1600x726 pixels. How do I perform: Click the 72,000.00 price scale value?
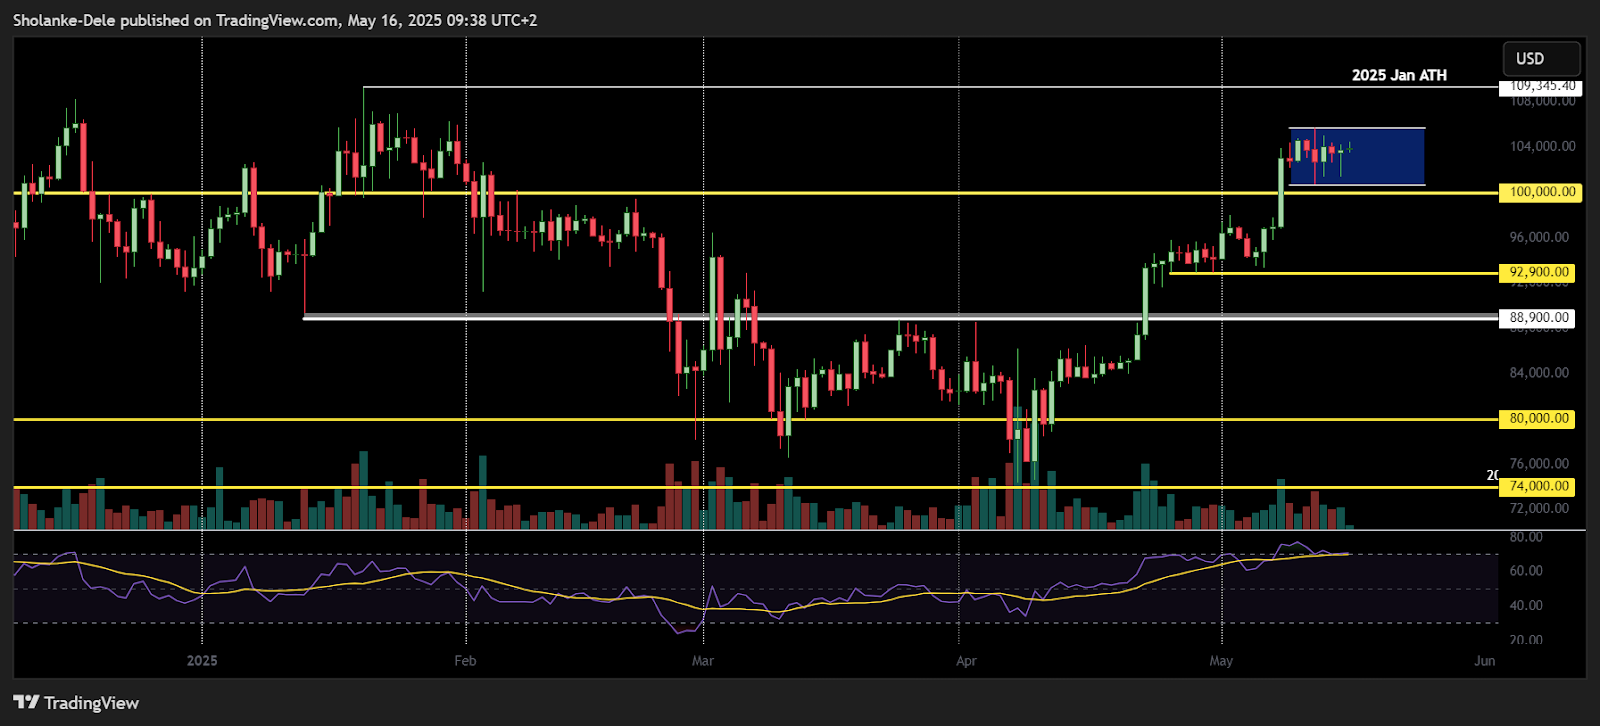1539,509
